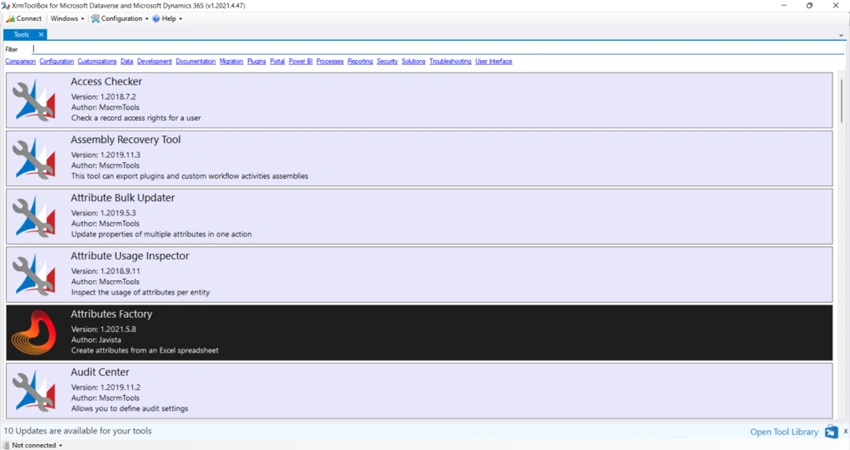Viewport: 850px width, 450px height.
Task: Click the '10 Updates are available' message
Action: coord(78,431)
